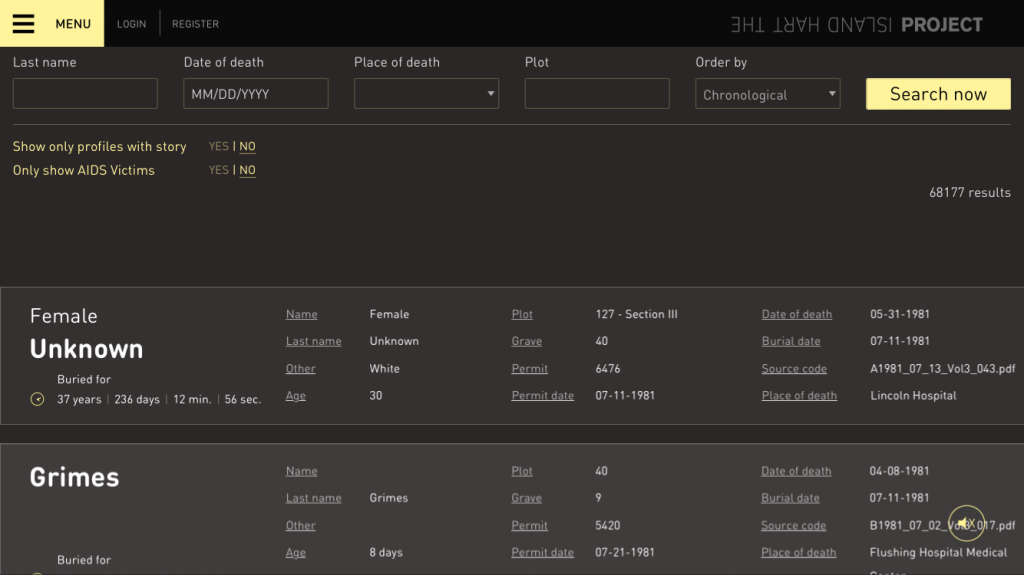Open the Unknown Female burial profile

tap(86, 349)
